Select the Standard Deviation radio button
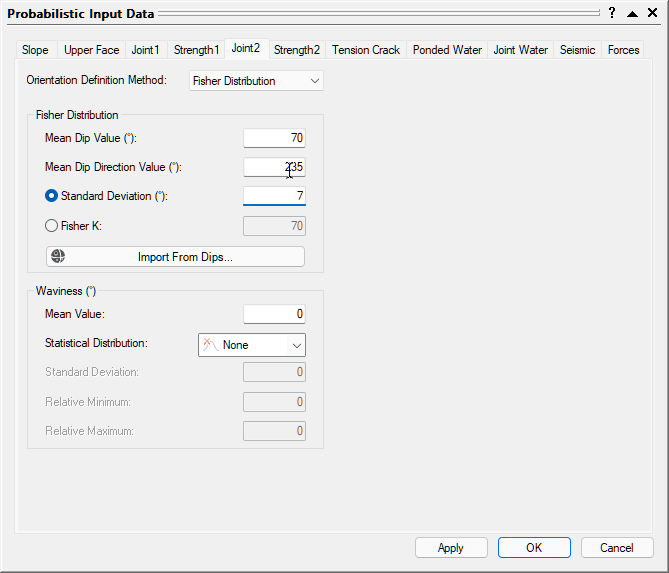 tap(52, 196)
